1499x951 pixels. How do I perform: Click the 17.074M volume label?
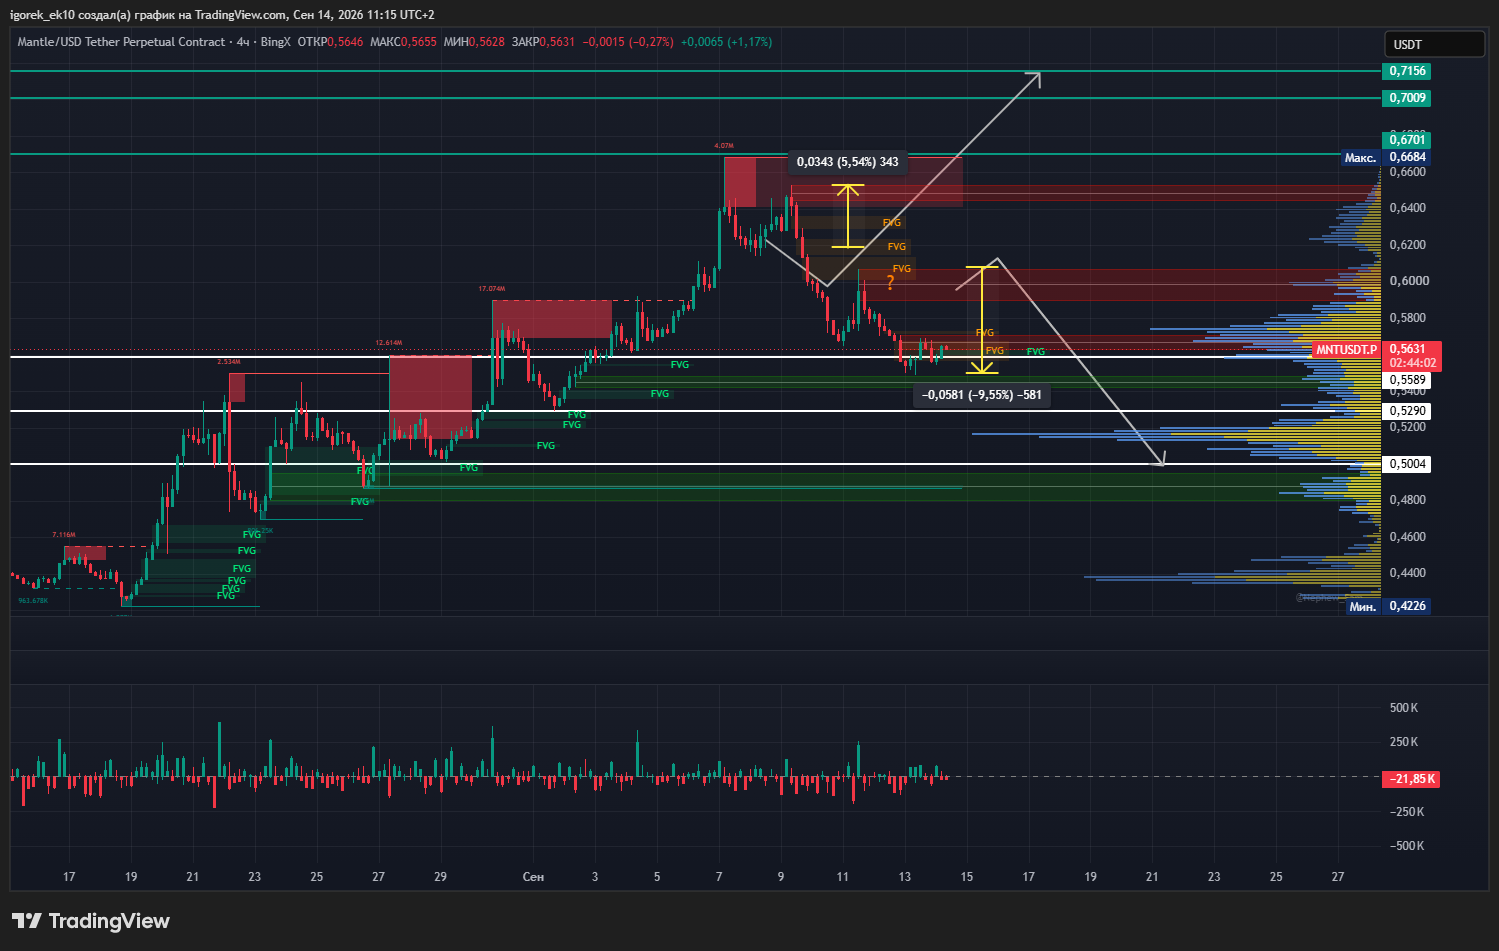[491, 289]
